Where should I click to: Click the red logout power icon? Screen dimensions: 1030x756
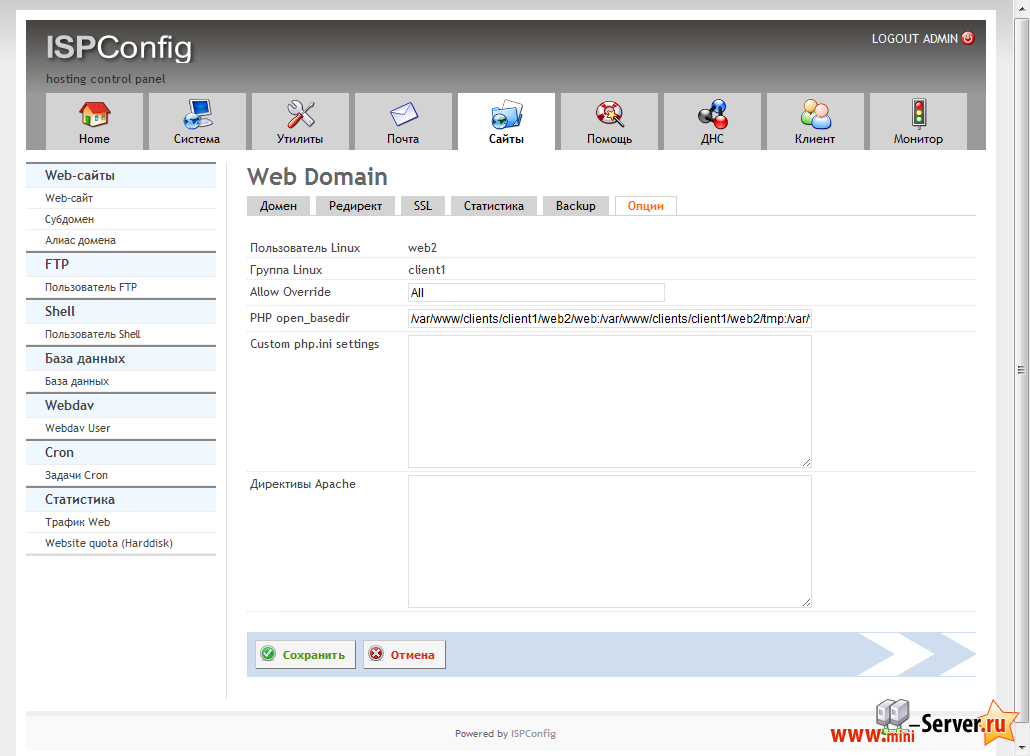[x=968, y=38]
